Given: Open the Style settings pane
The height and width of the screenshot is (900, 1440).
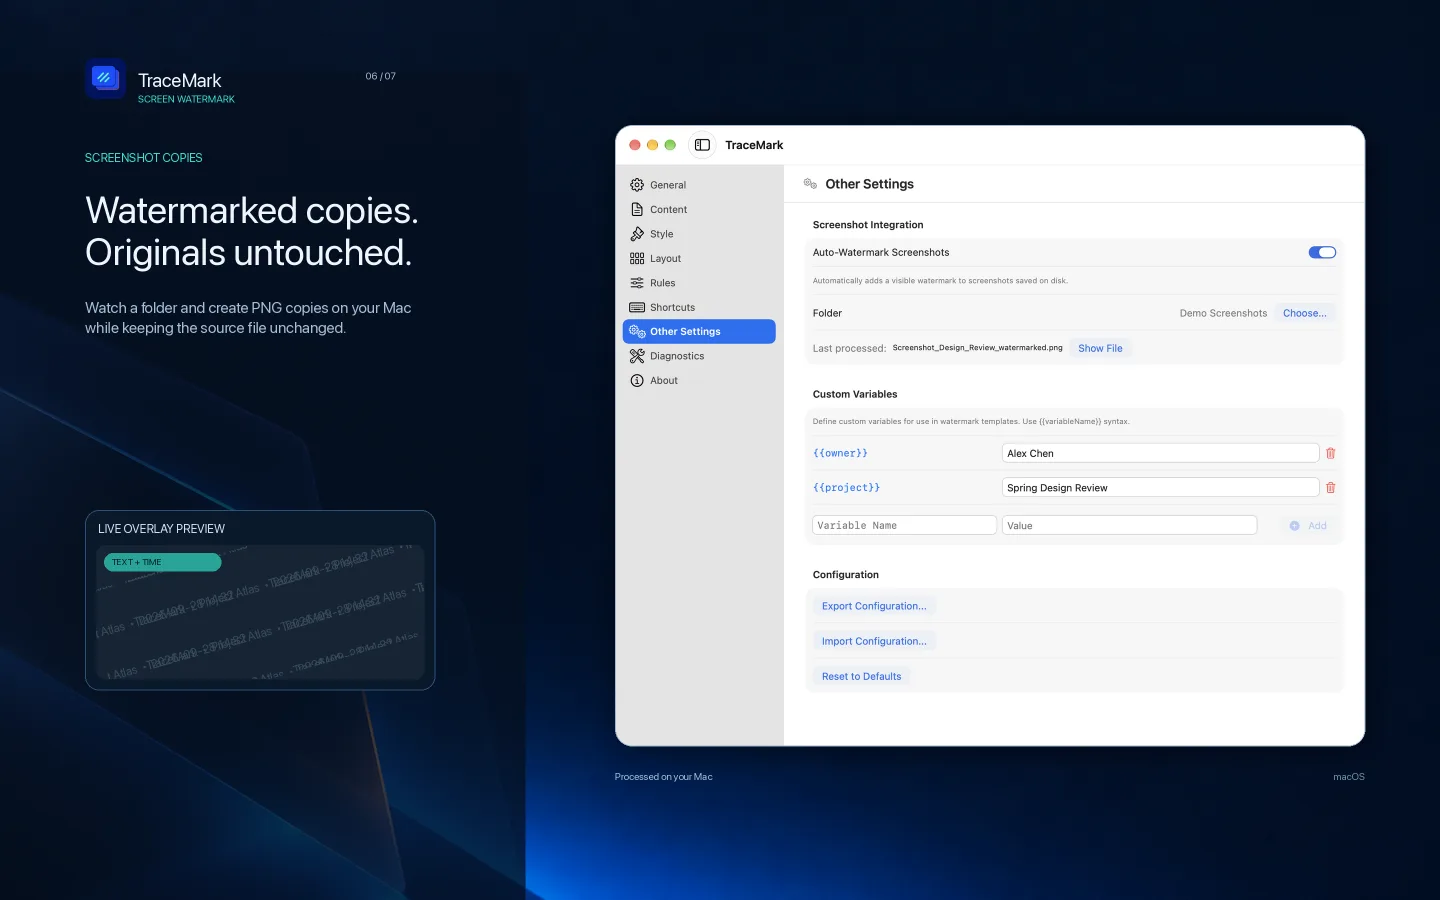Looking at the screenshot, I should point(699,234).
